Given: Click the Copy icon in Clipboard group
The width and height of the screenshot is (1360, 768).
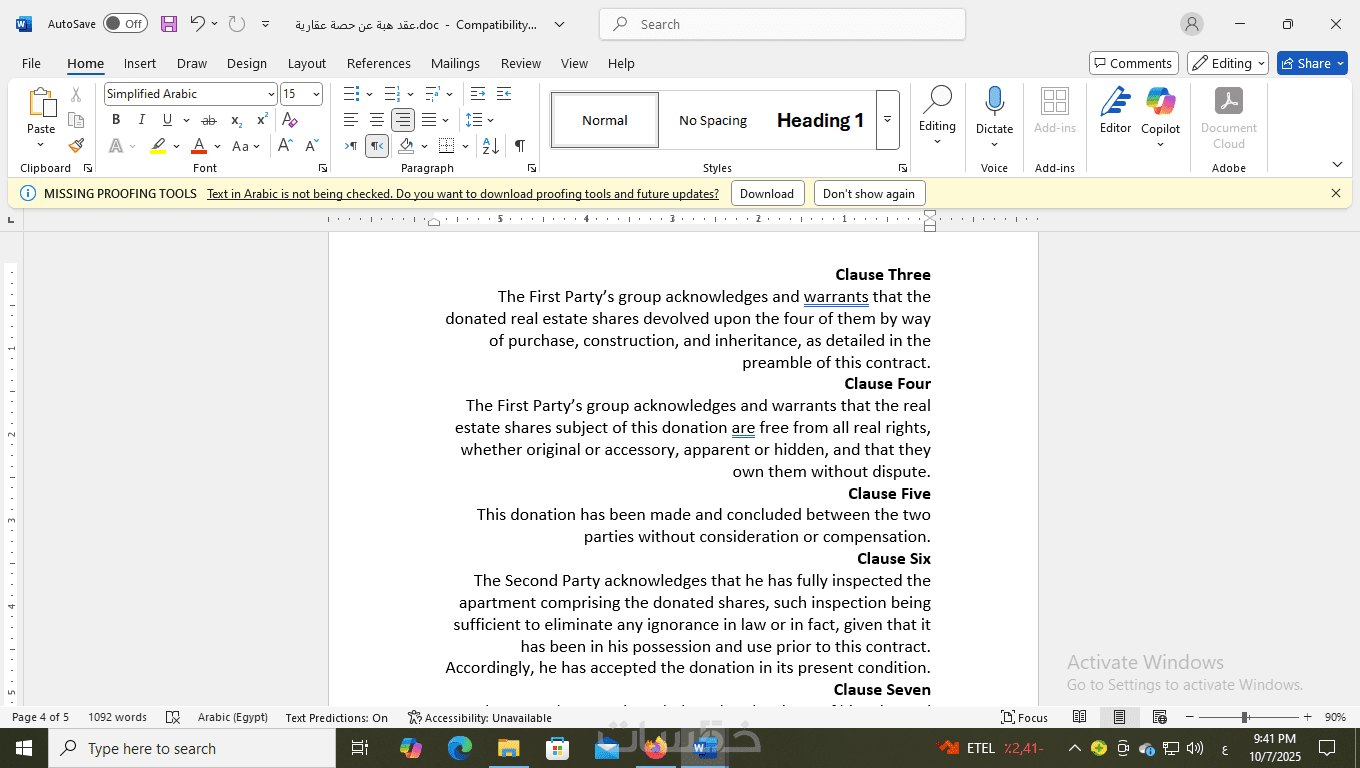Looking at the screenshot, I should (76, 120).
